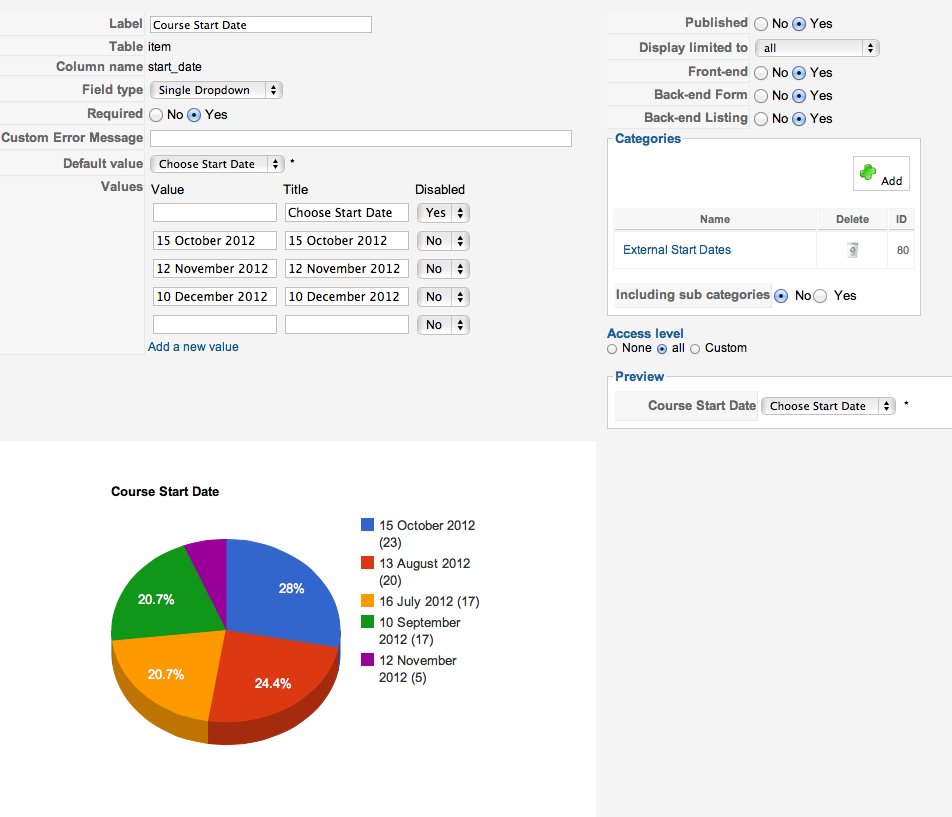Select Access level None
Screen dimensions: 952x817
612,349
